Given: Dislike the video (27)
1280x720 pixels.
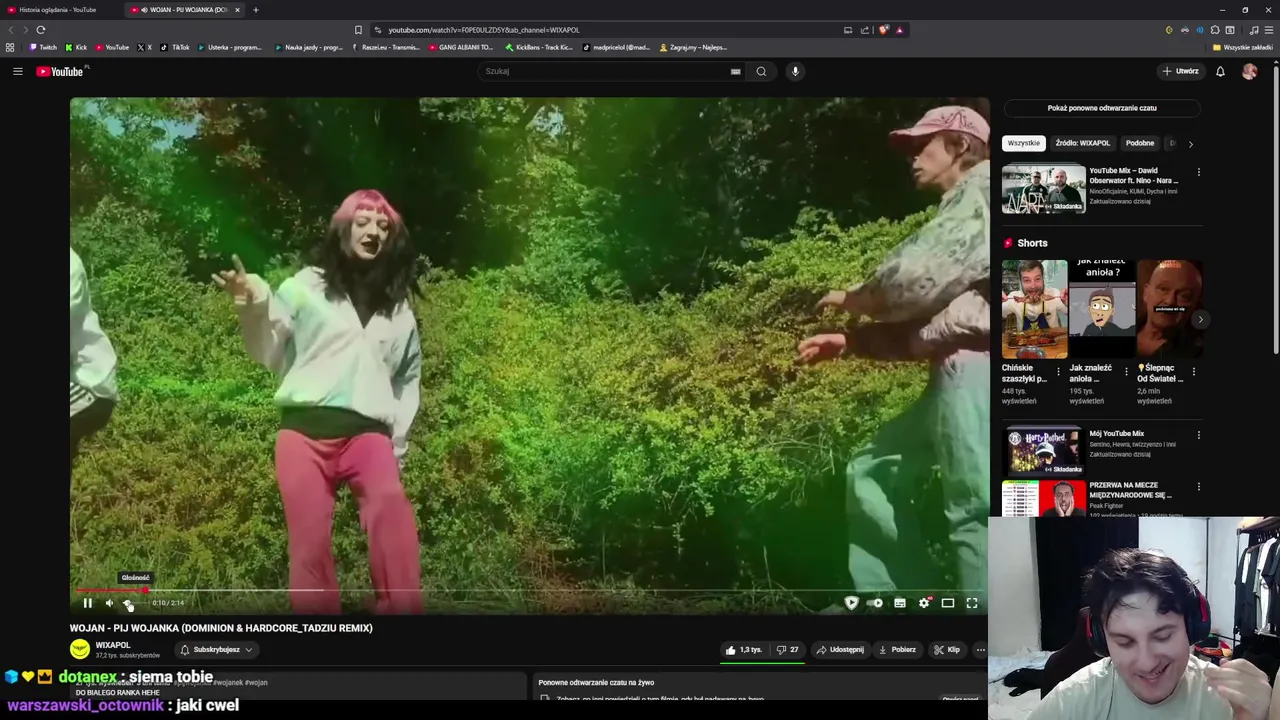Looking at the screenshot, I should coord(788,650).
